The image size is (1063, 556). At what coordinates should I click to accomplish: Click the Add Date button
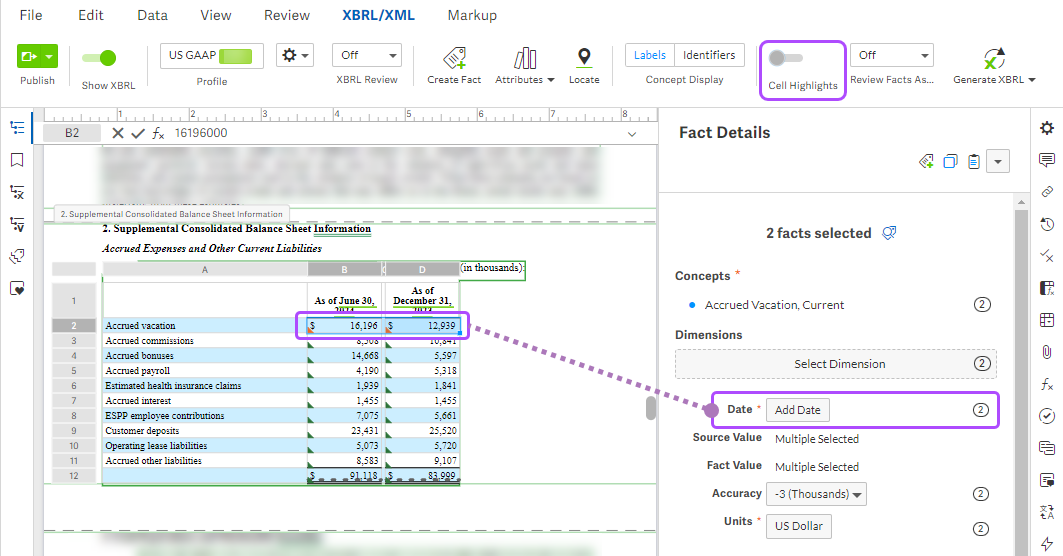click(797, 410)
